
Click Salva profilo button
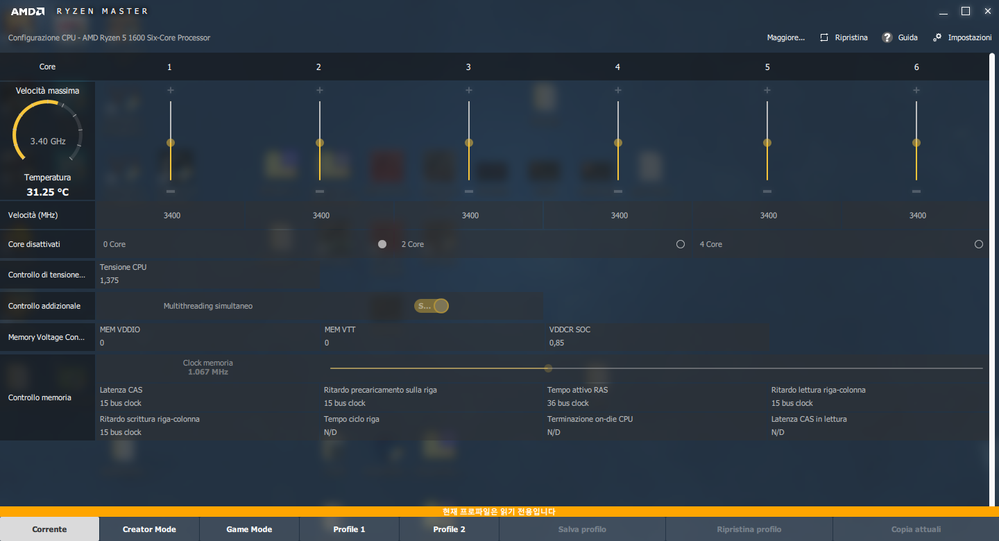(x=582, y=529)
